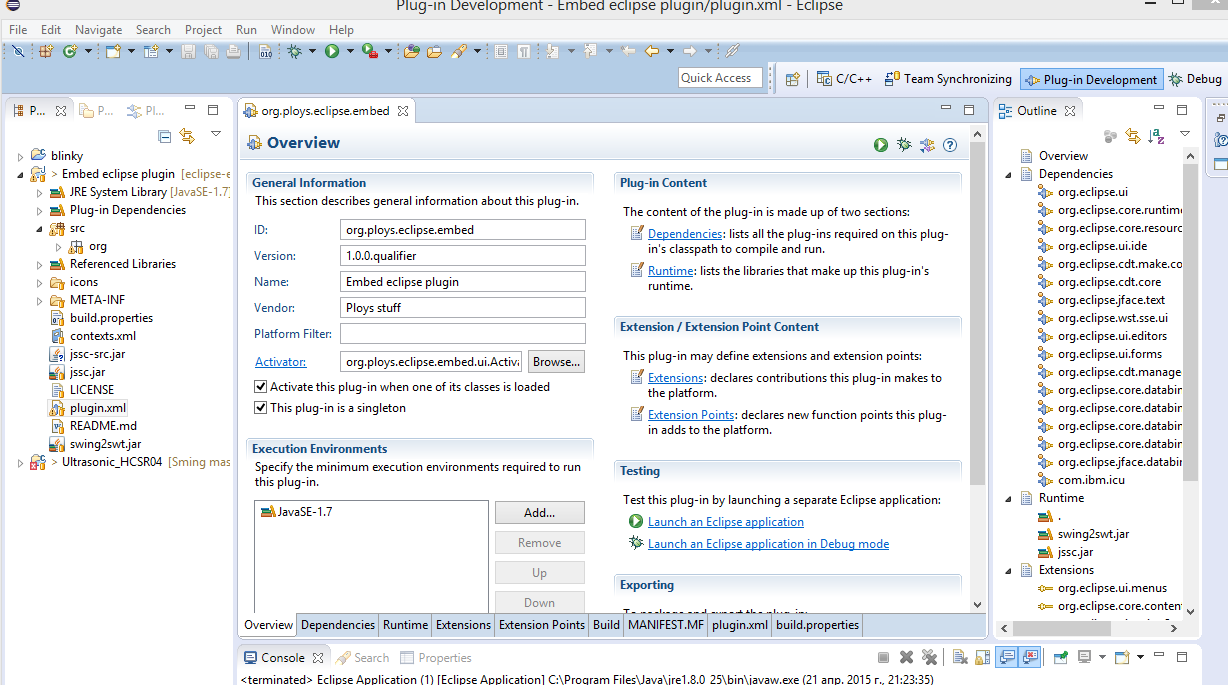Click Pin Console icon
The image size is (1228, 685).
[1060, 657]
